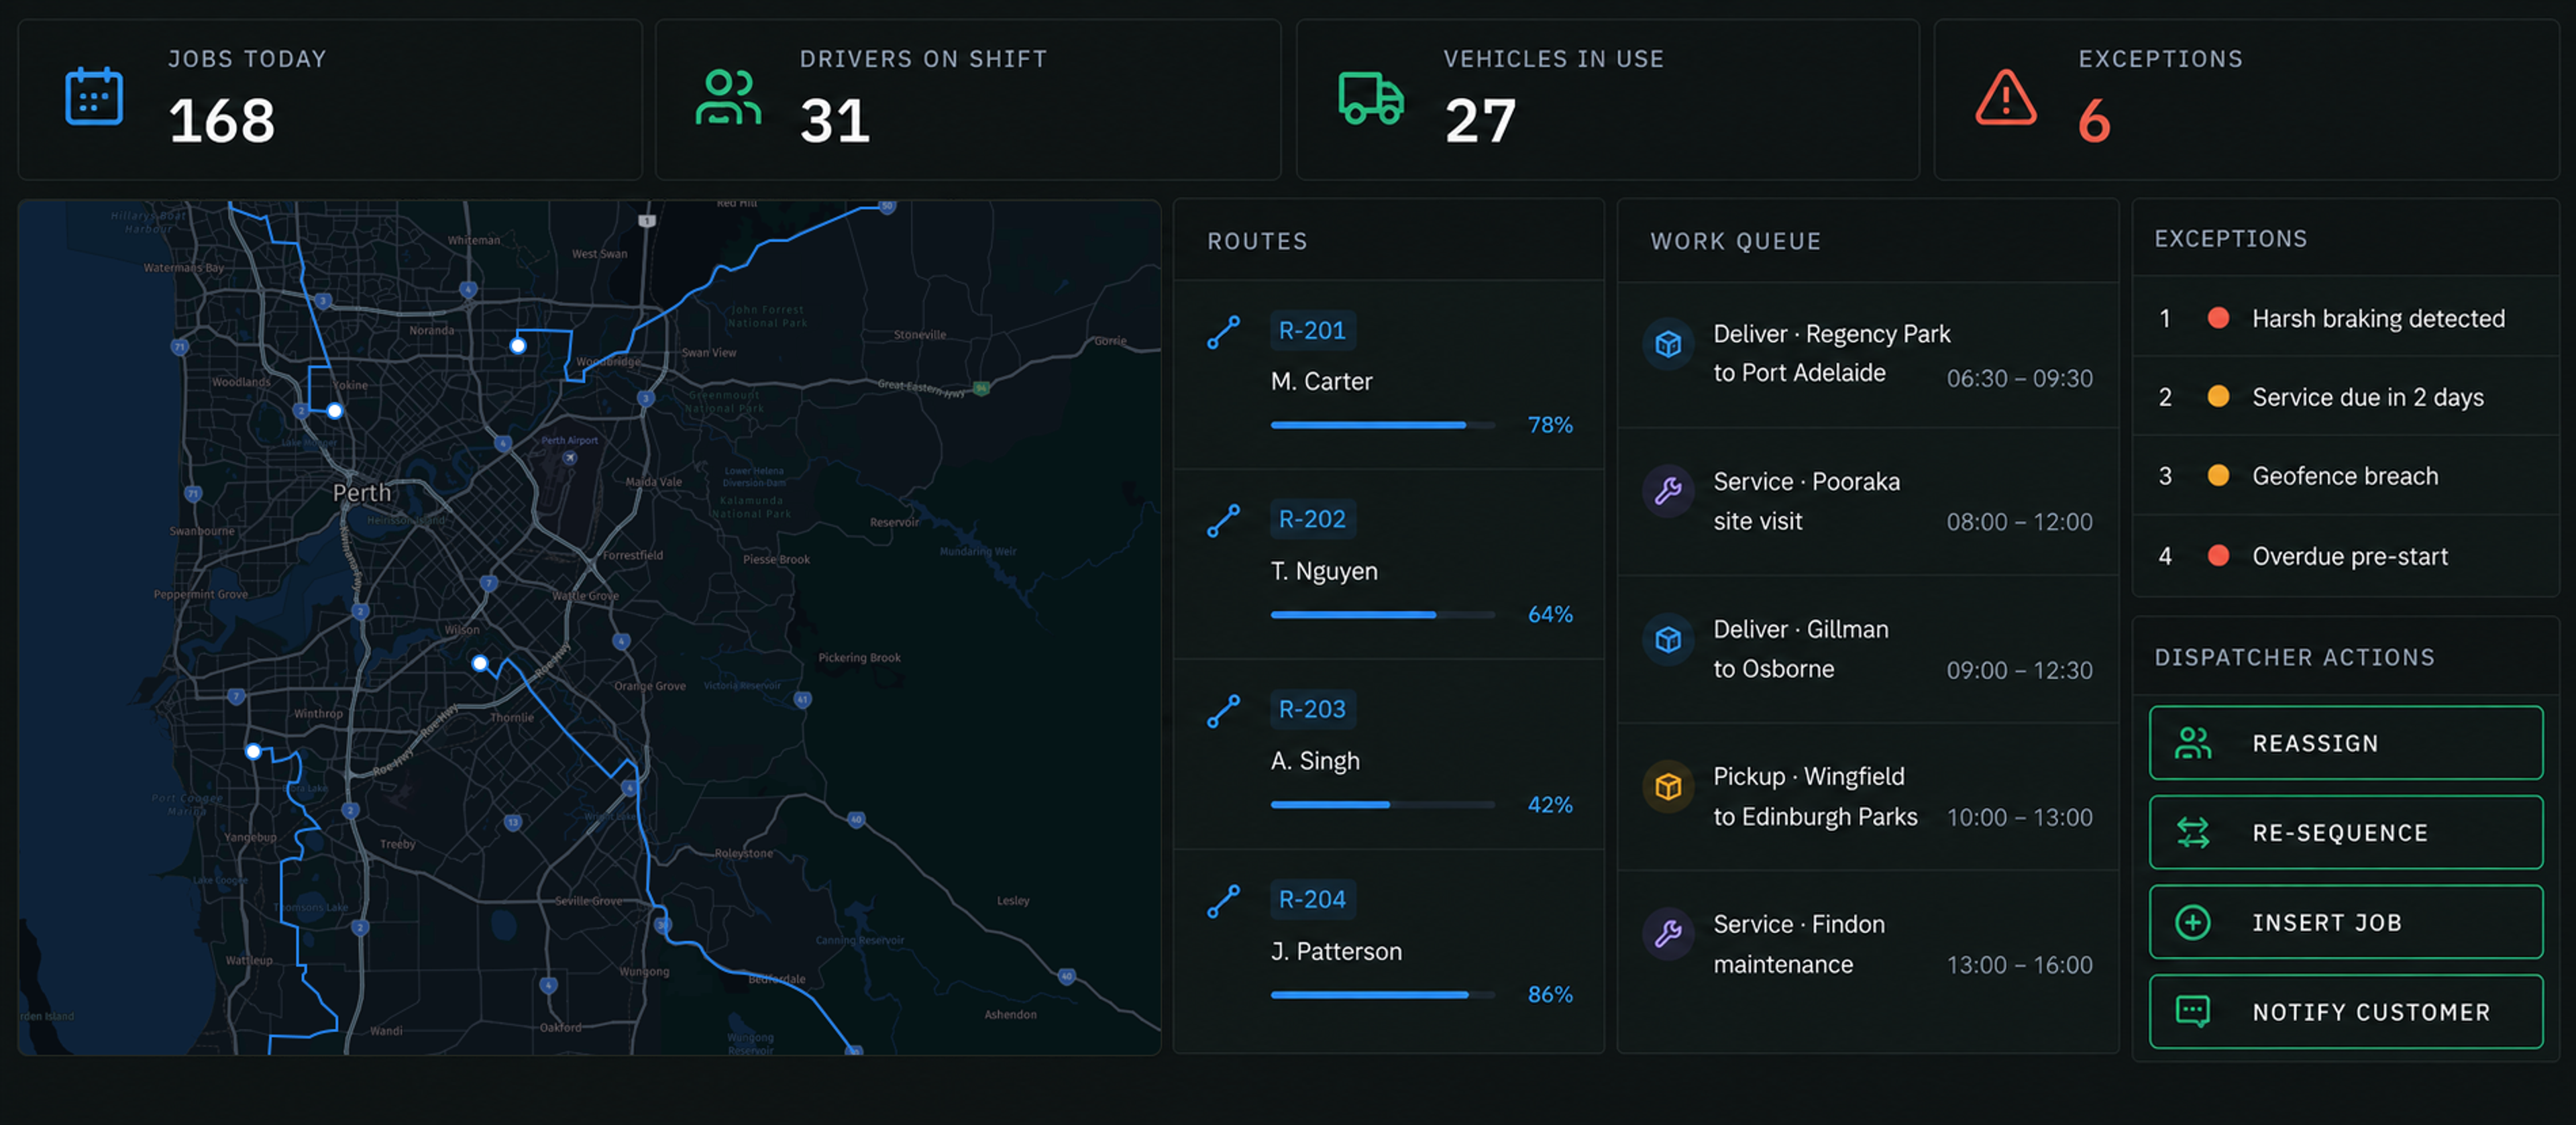Click the wrench icon for Findon maintenance
The image size is (2576, 1125).
coord(1668,934)
